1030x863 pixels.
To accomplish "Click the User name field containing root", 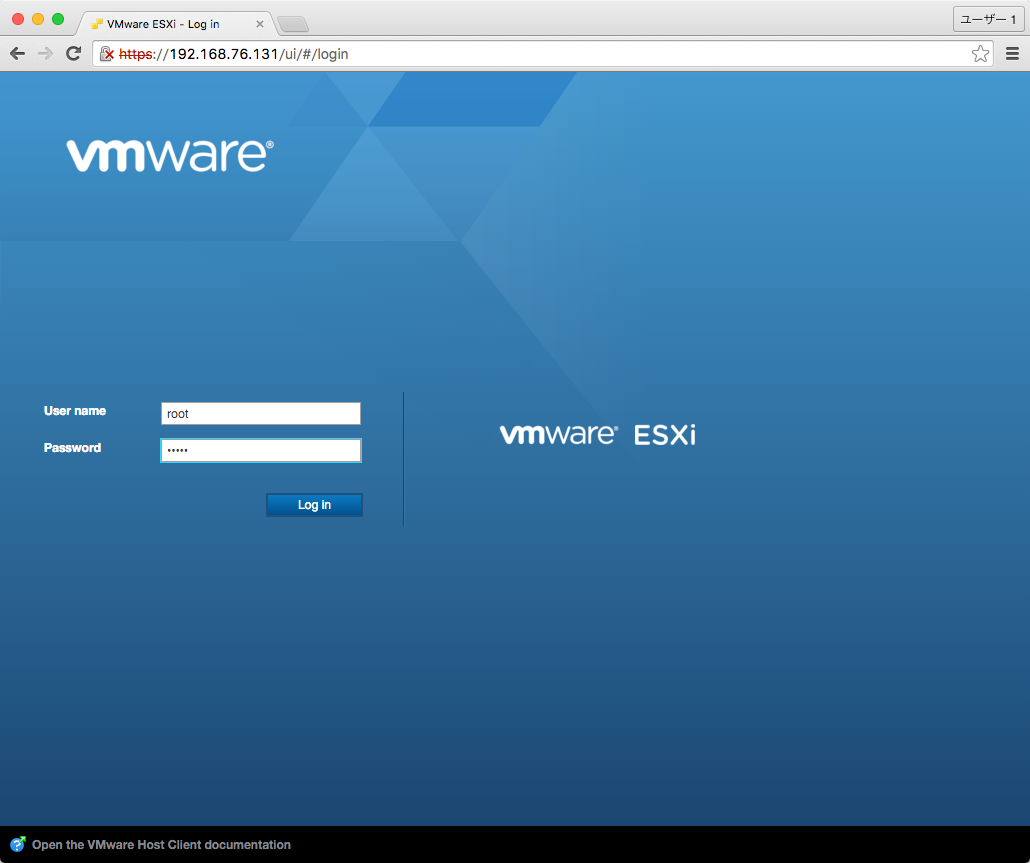I will pyautogui.click(x=260, y=413).
